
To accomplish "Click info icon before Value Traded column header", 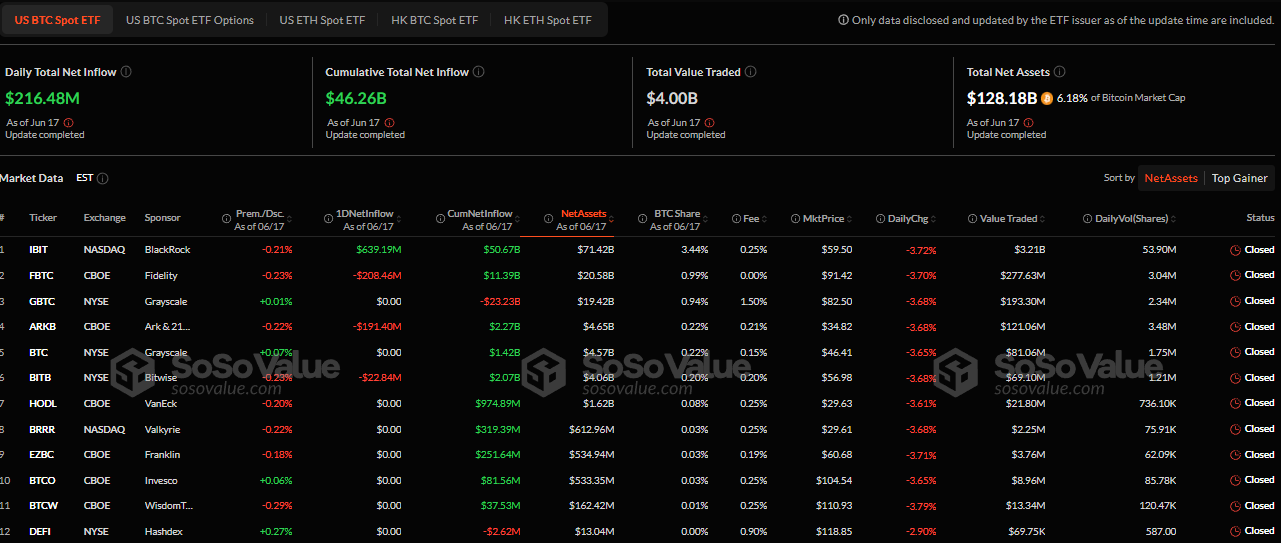I will 972,218.
